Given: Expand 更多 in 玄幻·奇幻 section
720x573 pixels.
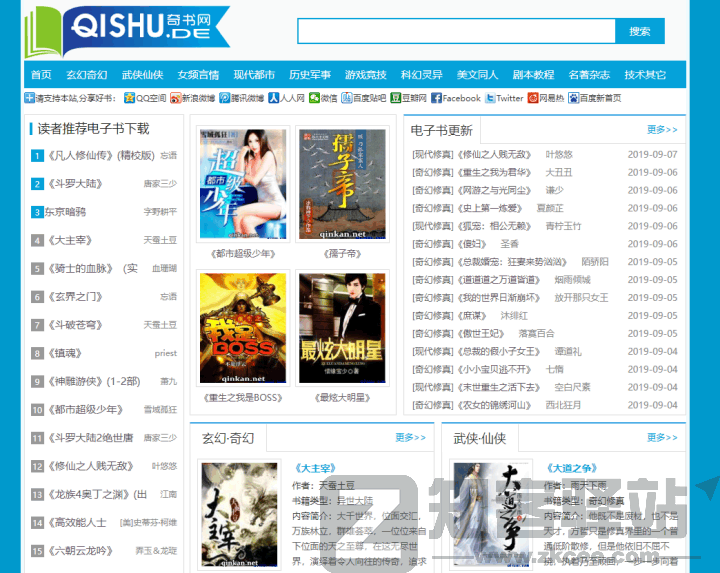Looking at the screenshot, I should pyautogui.click(x=410, y=437).
